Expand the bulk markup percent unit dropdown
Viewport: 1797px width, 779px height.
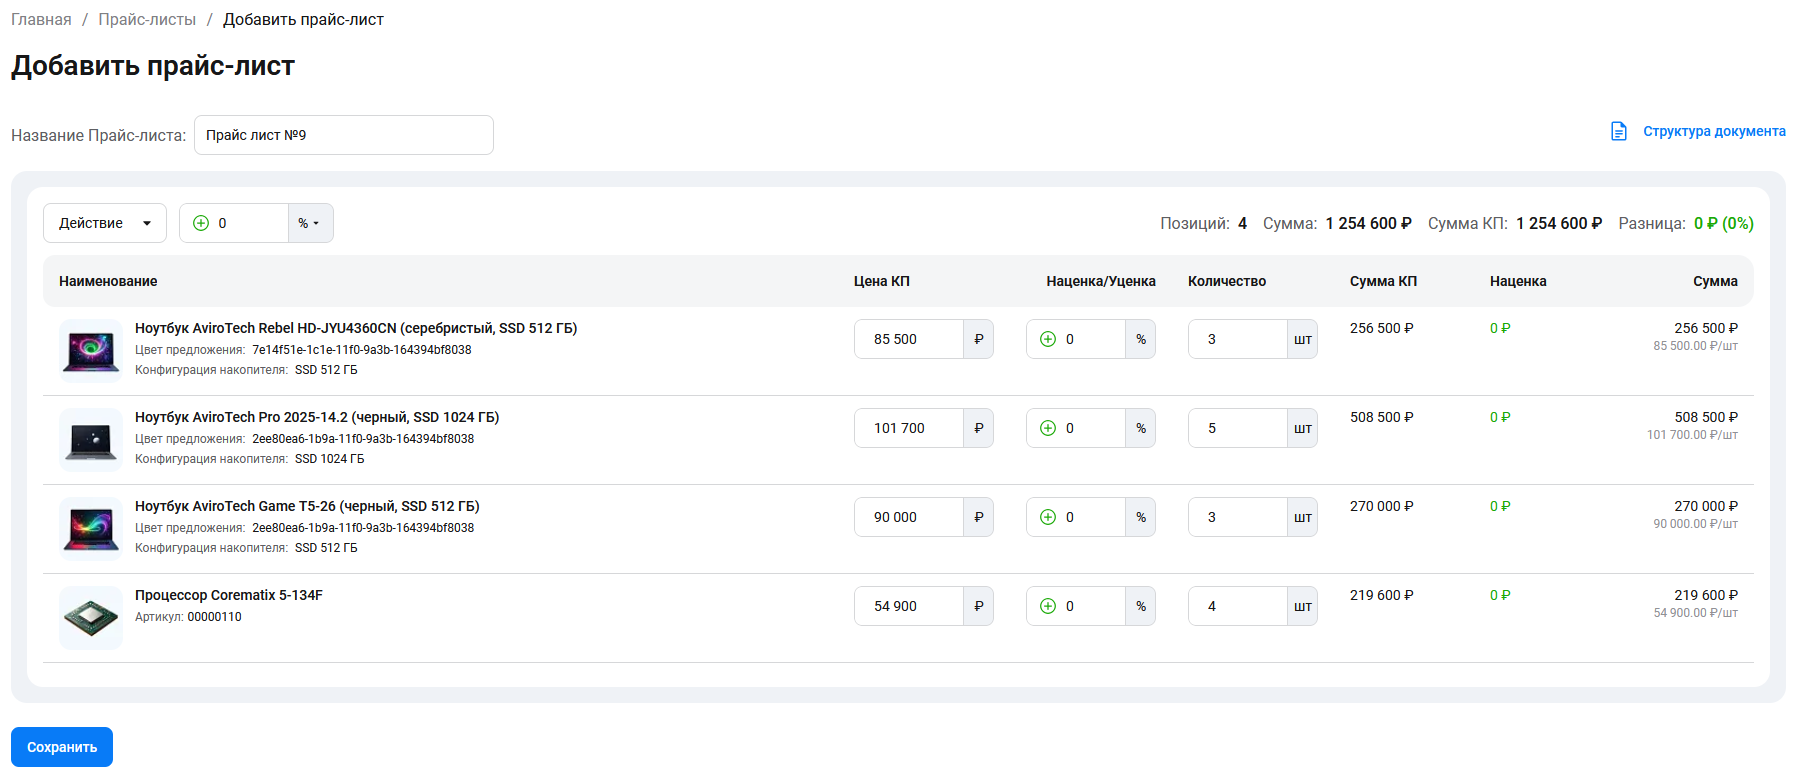310,223
